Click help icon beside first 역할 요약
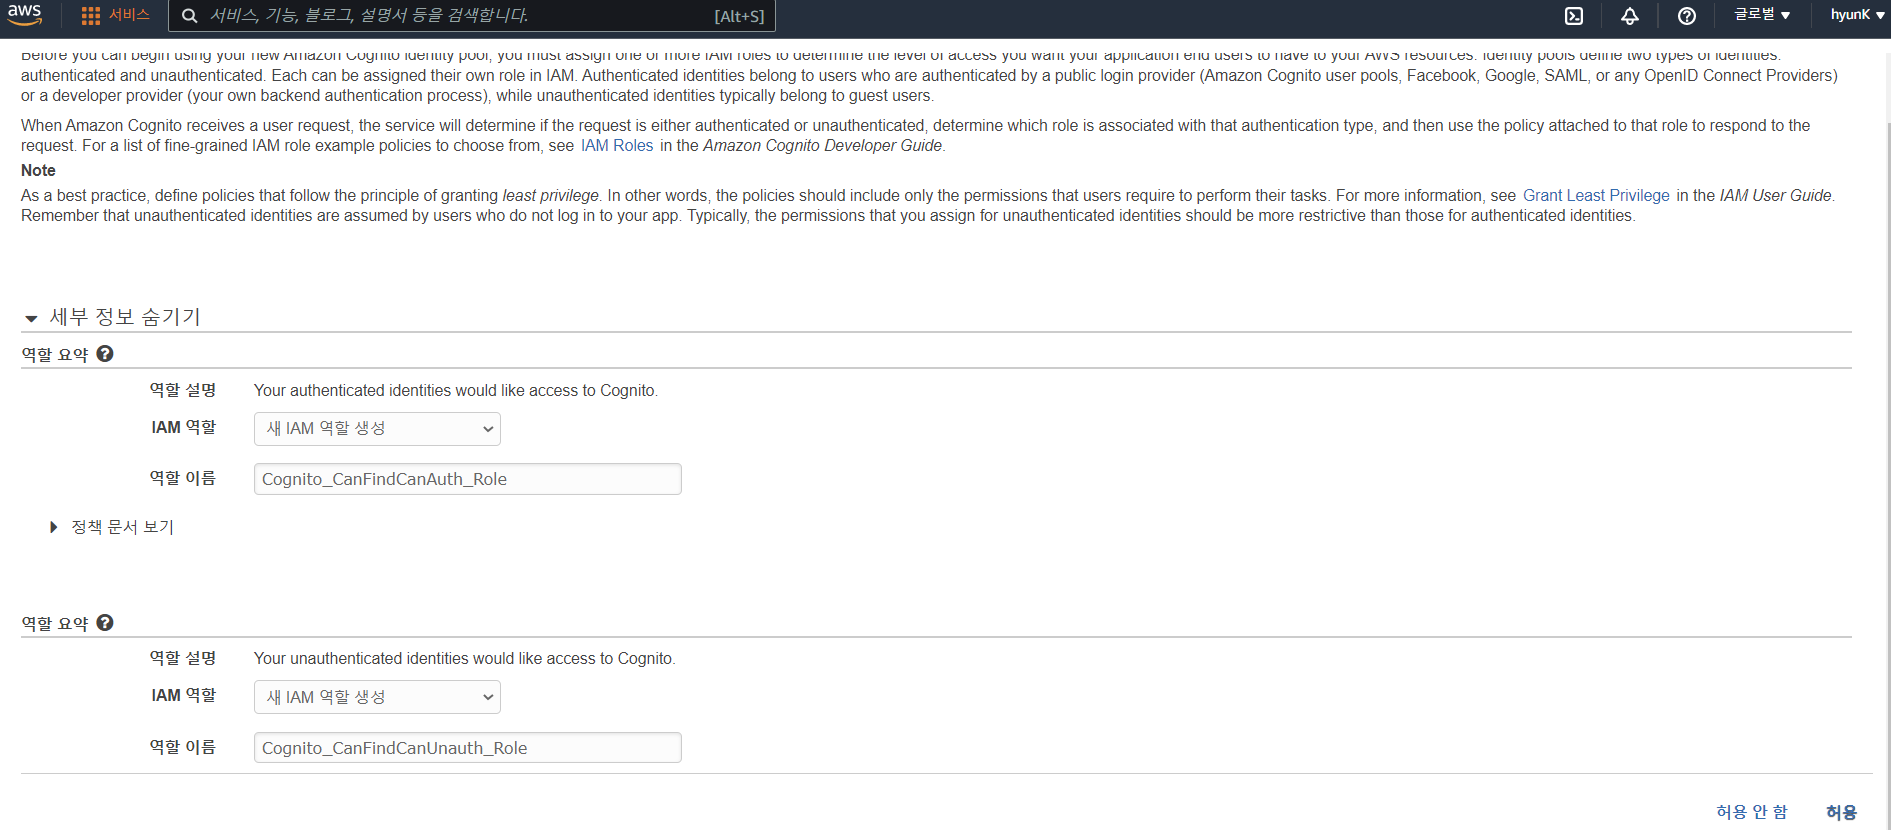Screen dimensions: 1891x830 [x=105, y=354]
